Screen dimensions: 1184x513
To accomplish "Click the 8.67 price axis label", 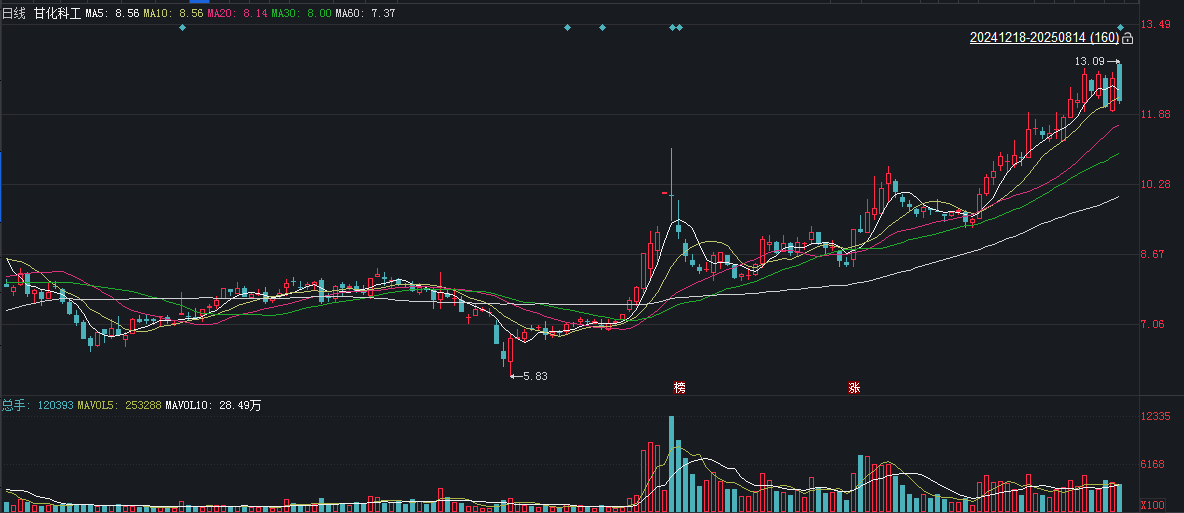I will click(x=1155, y=255).
